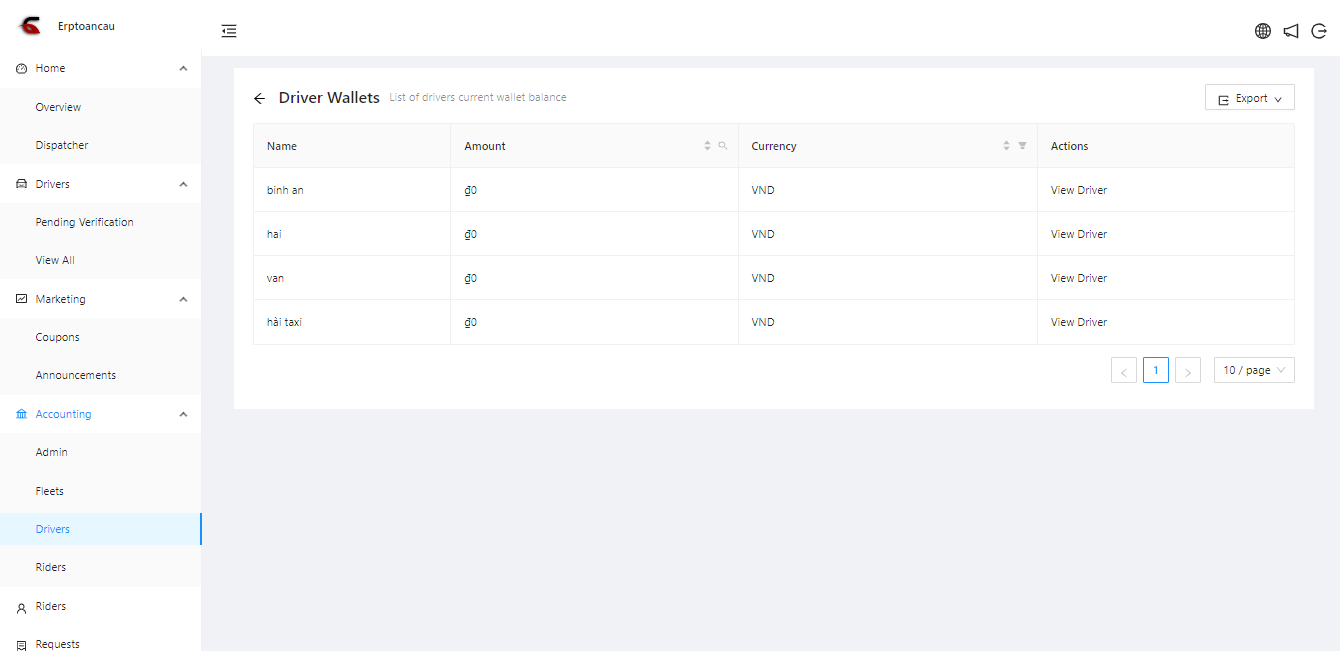Sort the Currency column using sort arrows

coord(1006,146)
